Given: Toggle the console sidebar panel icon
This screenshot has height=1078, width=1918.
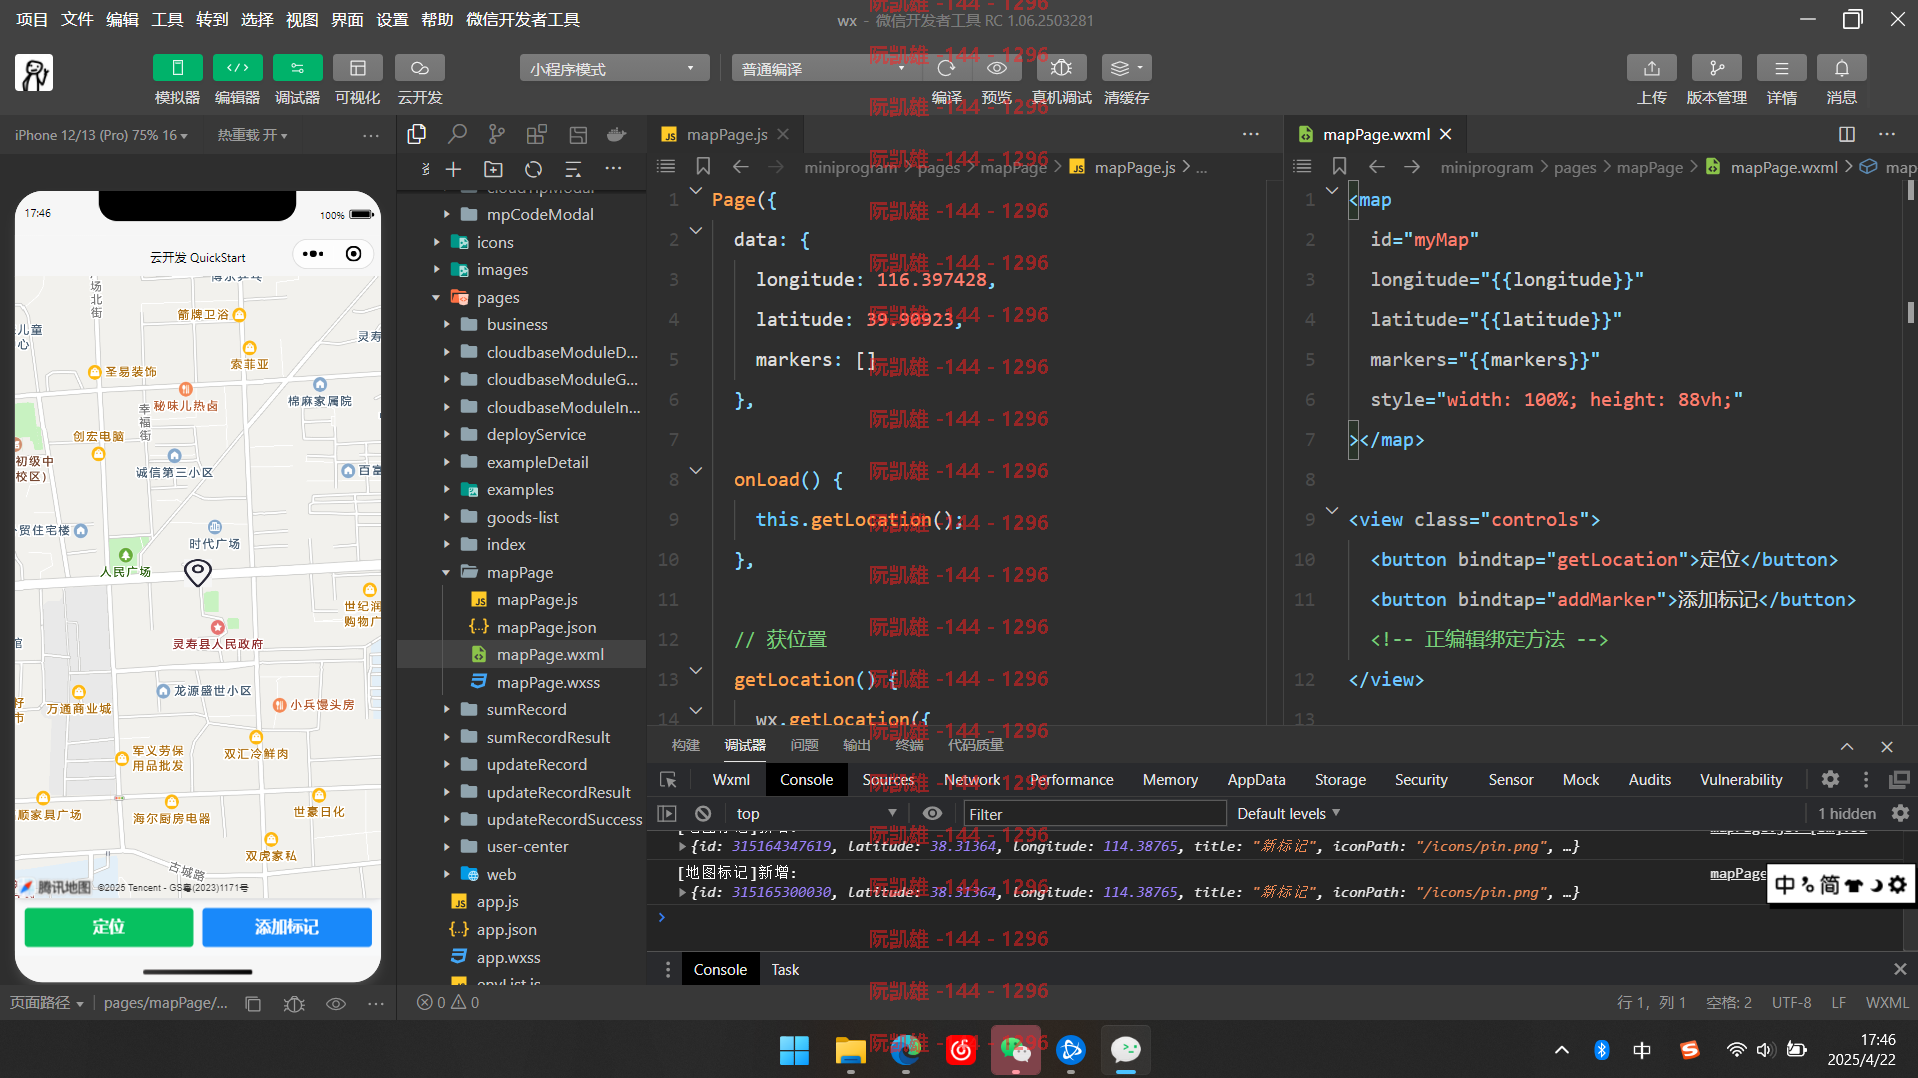Looking at the screenshot, I should click(x=667, y=814).
